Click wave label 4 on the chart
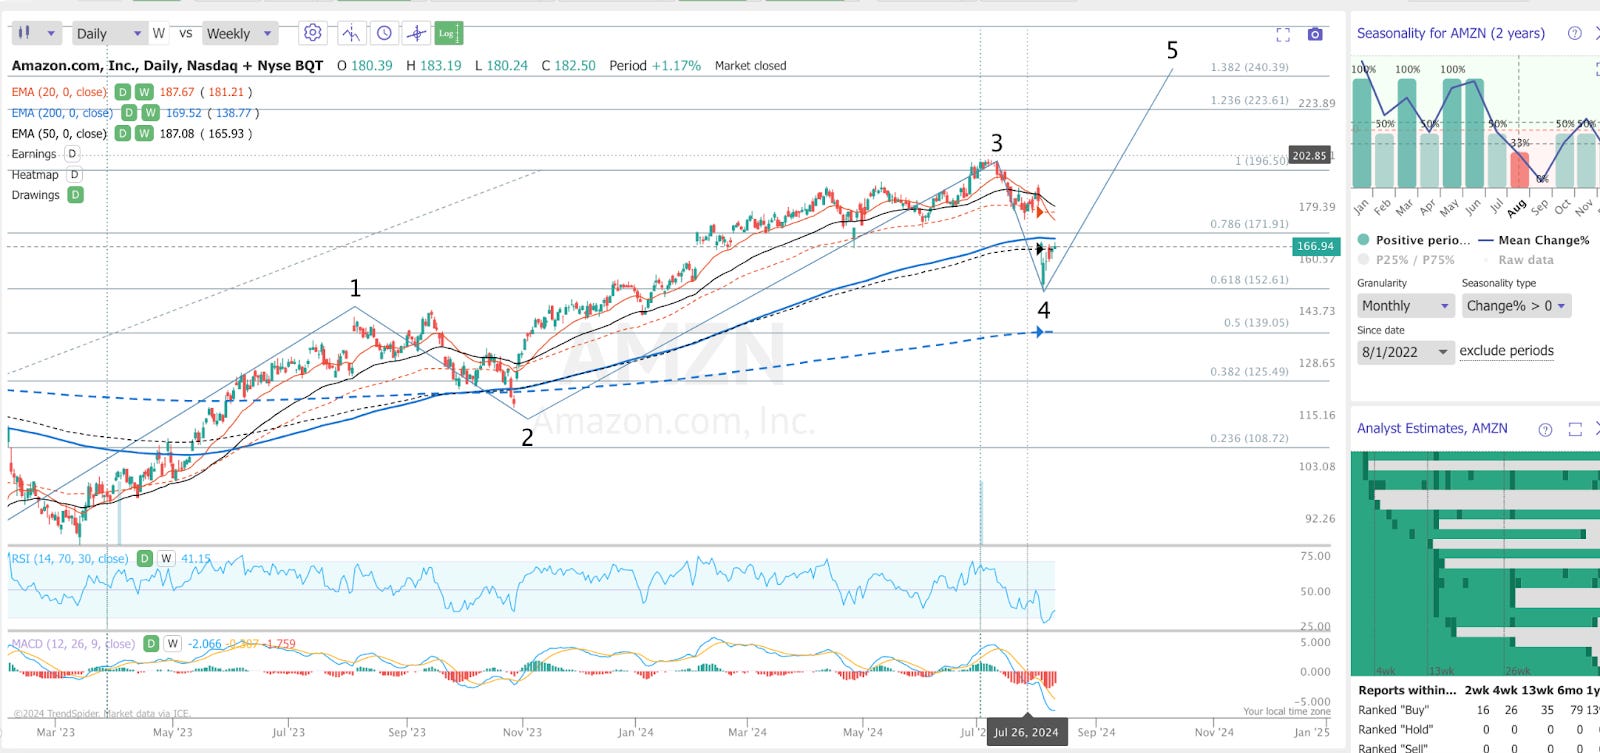This screenshot has height=753, width=1600. (x=1044, y=310)
